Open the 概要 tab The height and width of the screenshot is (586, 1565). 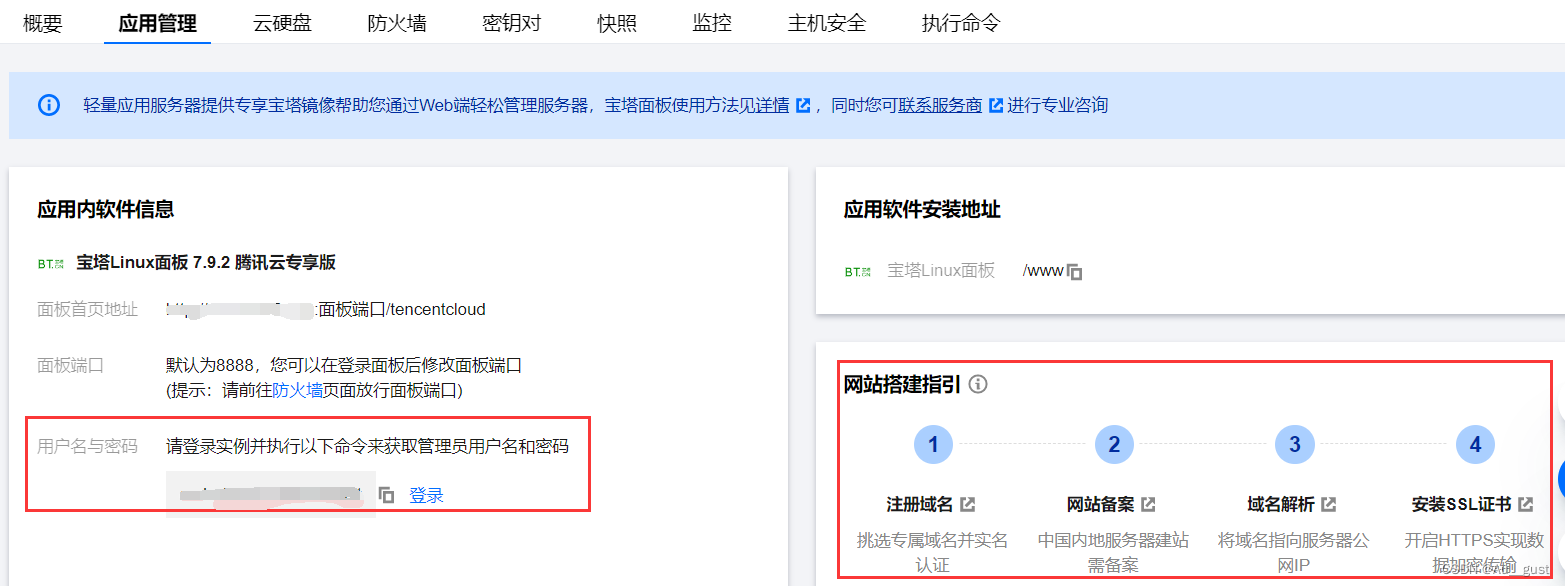[43, 23]
